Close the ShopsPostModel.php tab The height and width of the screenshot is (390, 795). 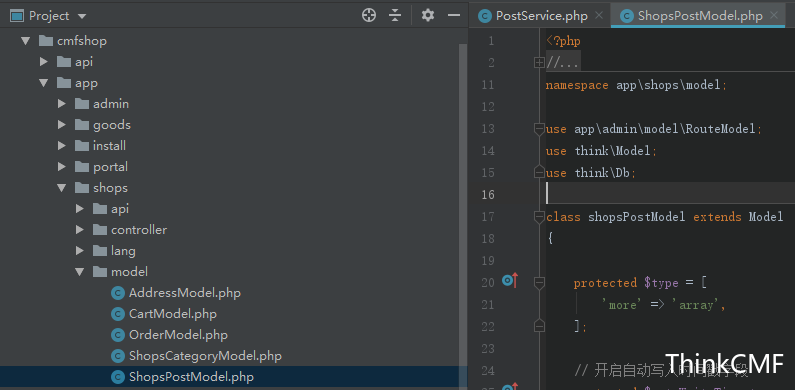click(x=774, y=15)
